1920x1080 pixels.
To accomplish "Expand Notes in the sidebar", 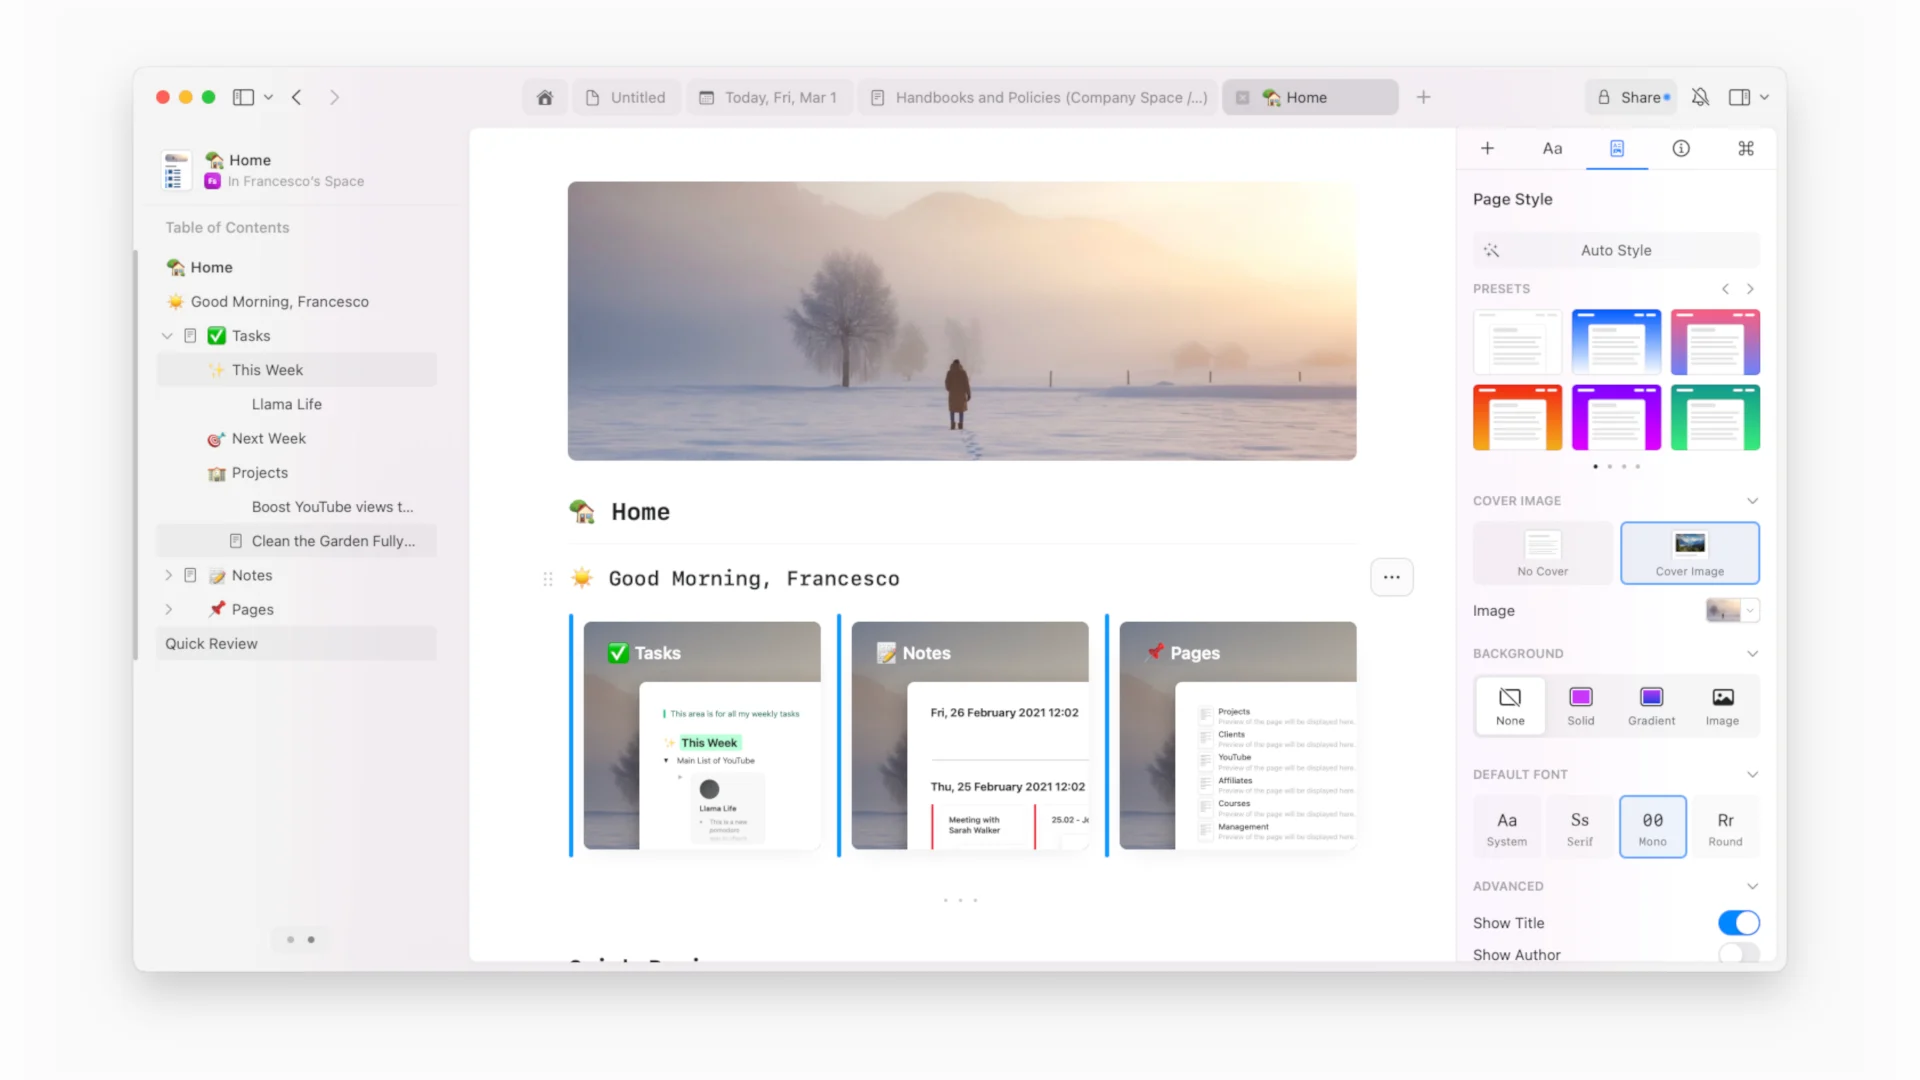I will [x=168, y=575].
